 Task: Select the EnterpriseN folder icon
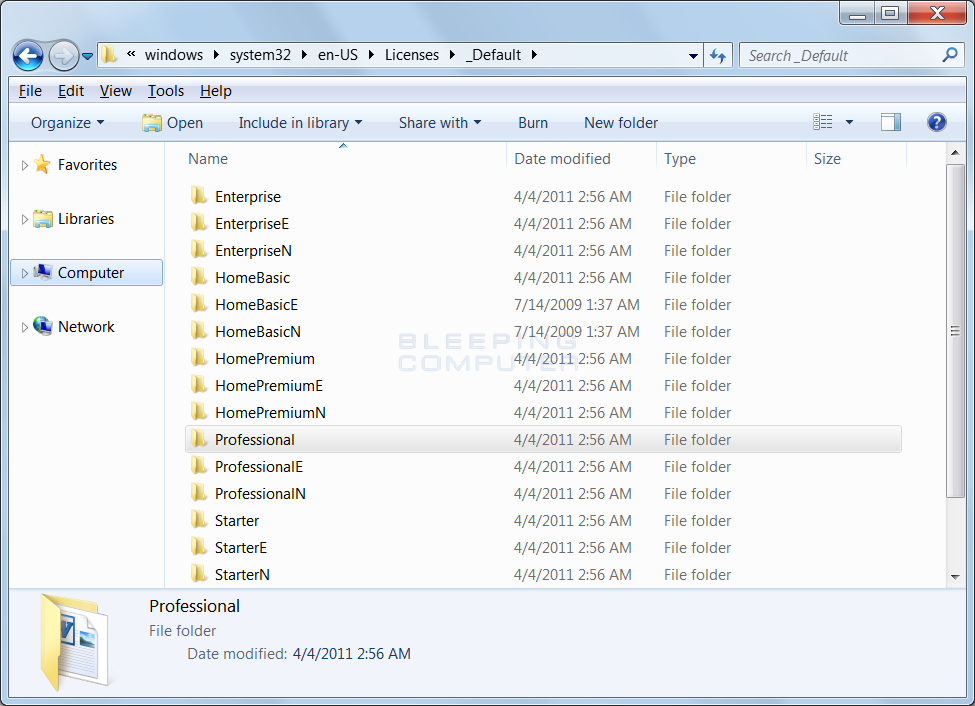pyautogui.click(x=199, y=249)
